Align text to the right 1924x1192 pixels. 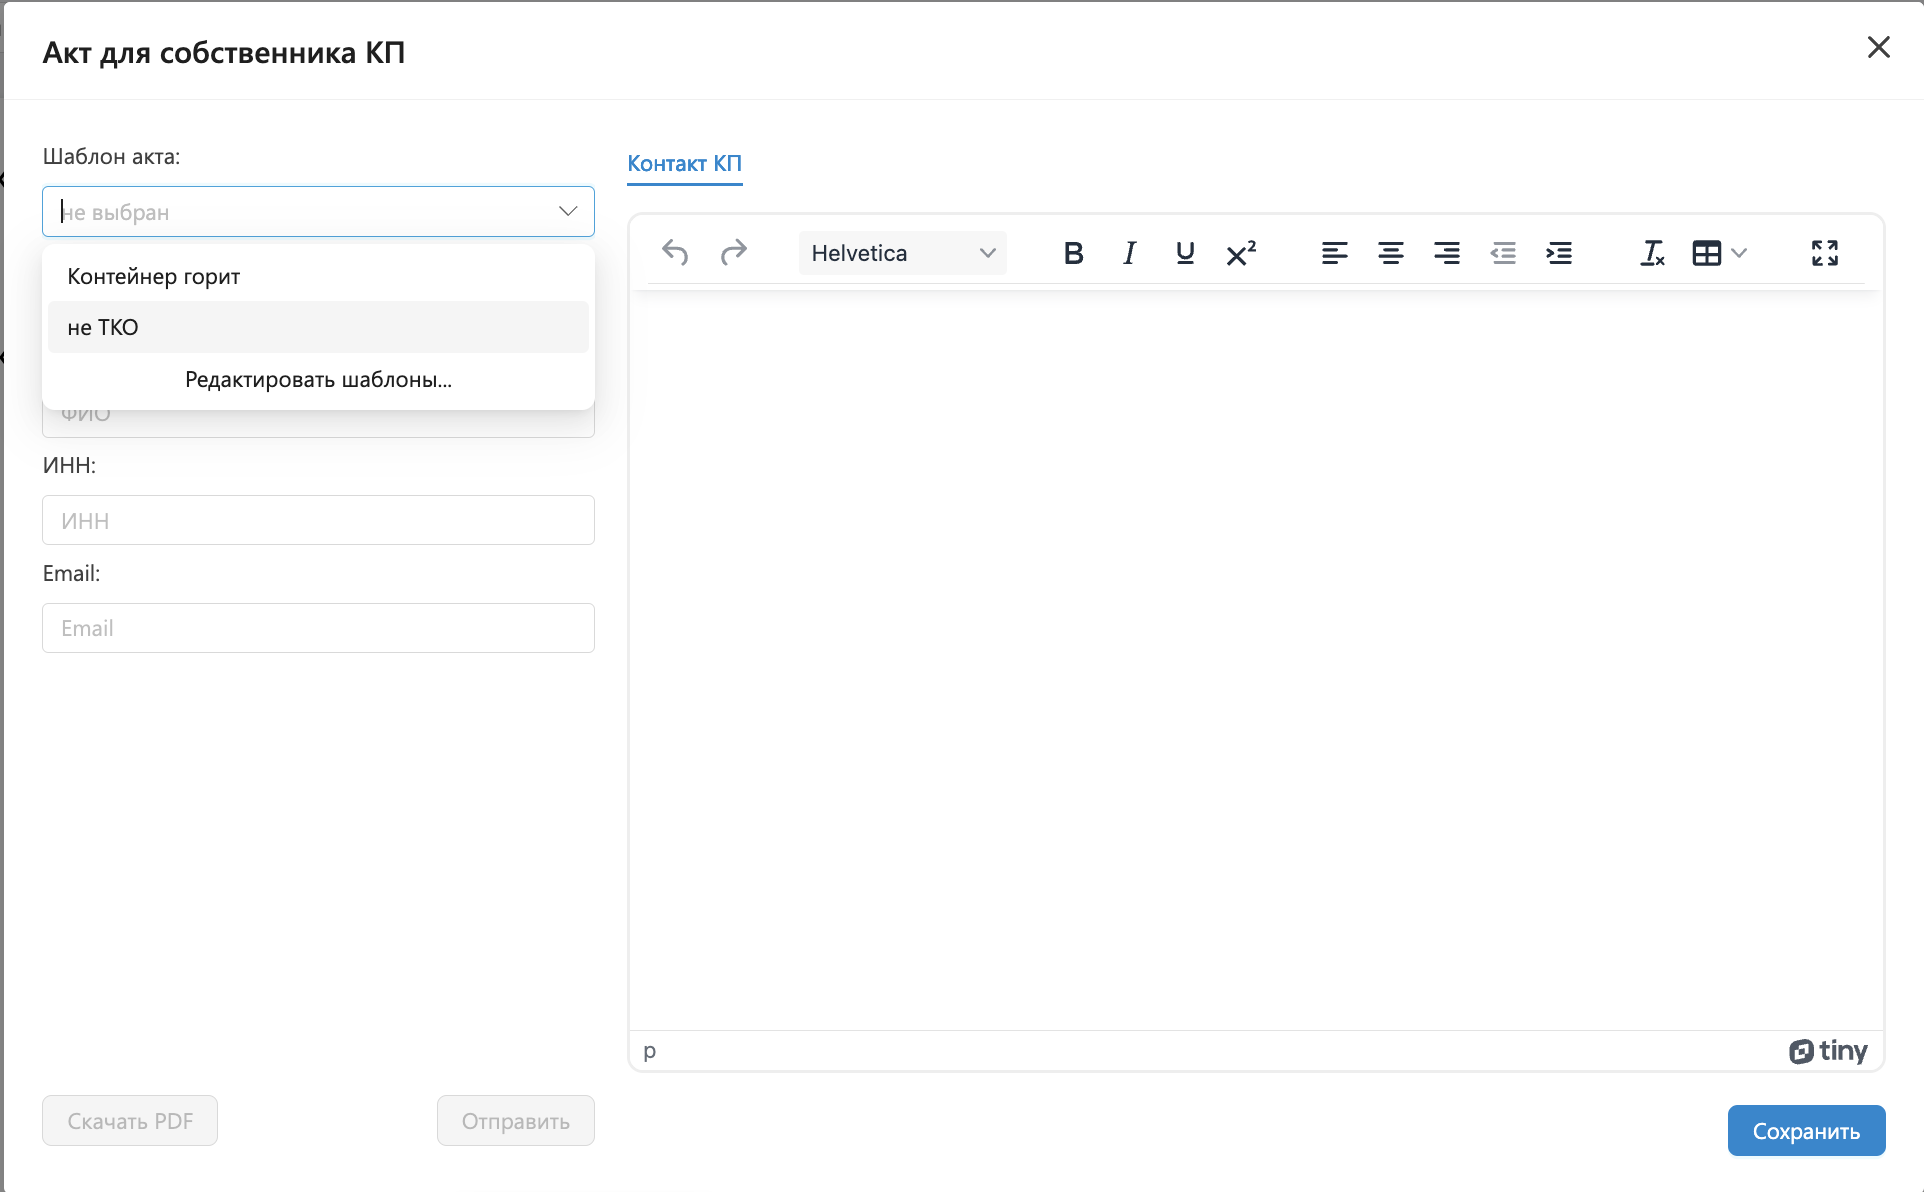click(x=1446, y=253)
